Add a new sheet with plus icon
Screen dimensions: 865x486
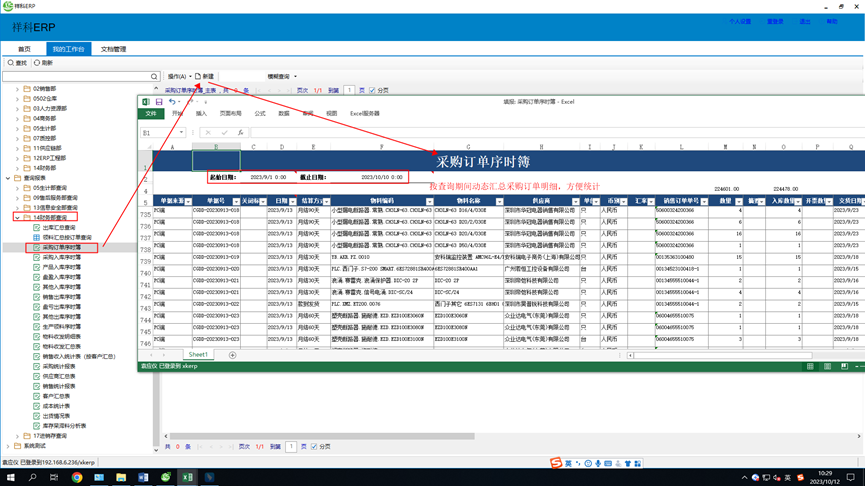coord(232,355)
